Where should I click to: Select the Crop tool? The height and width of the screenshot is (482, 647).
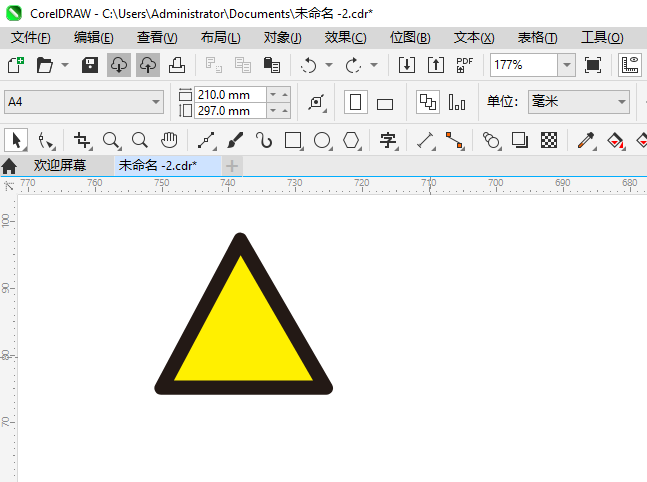click(x=82, y=140)
